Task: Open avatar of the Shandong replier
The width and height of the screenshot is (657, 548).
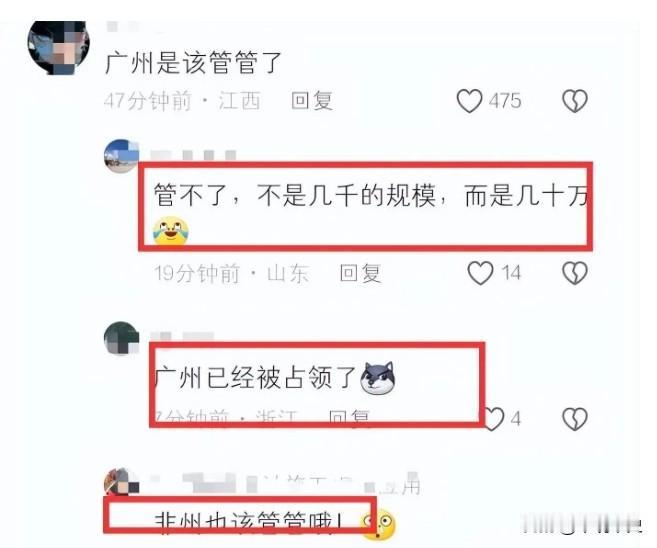Action: point(122,156)
